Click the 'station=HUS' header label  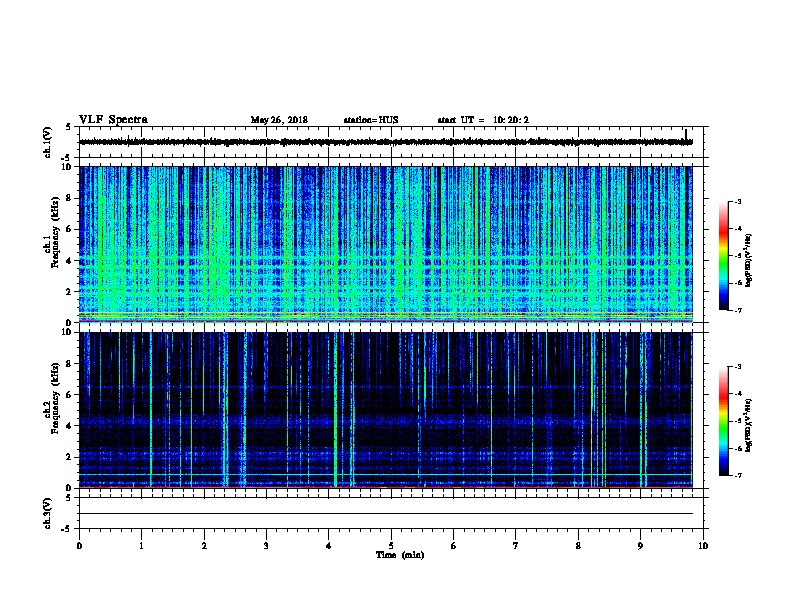point(371,120)
